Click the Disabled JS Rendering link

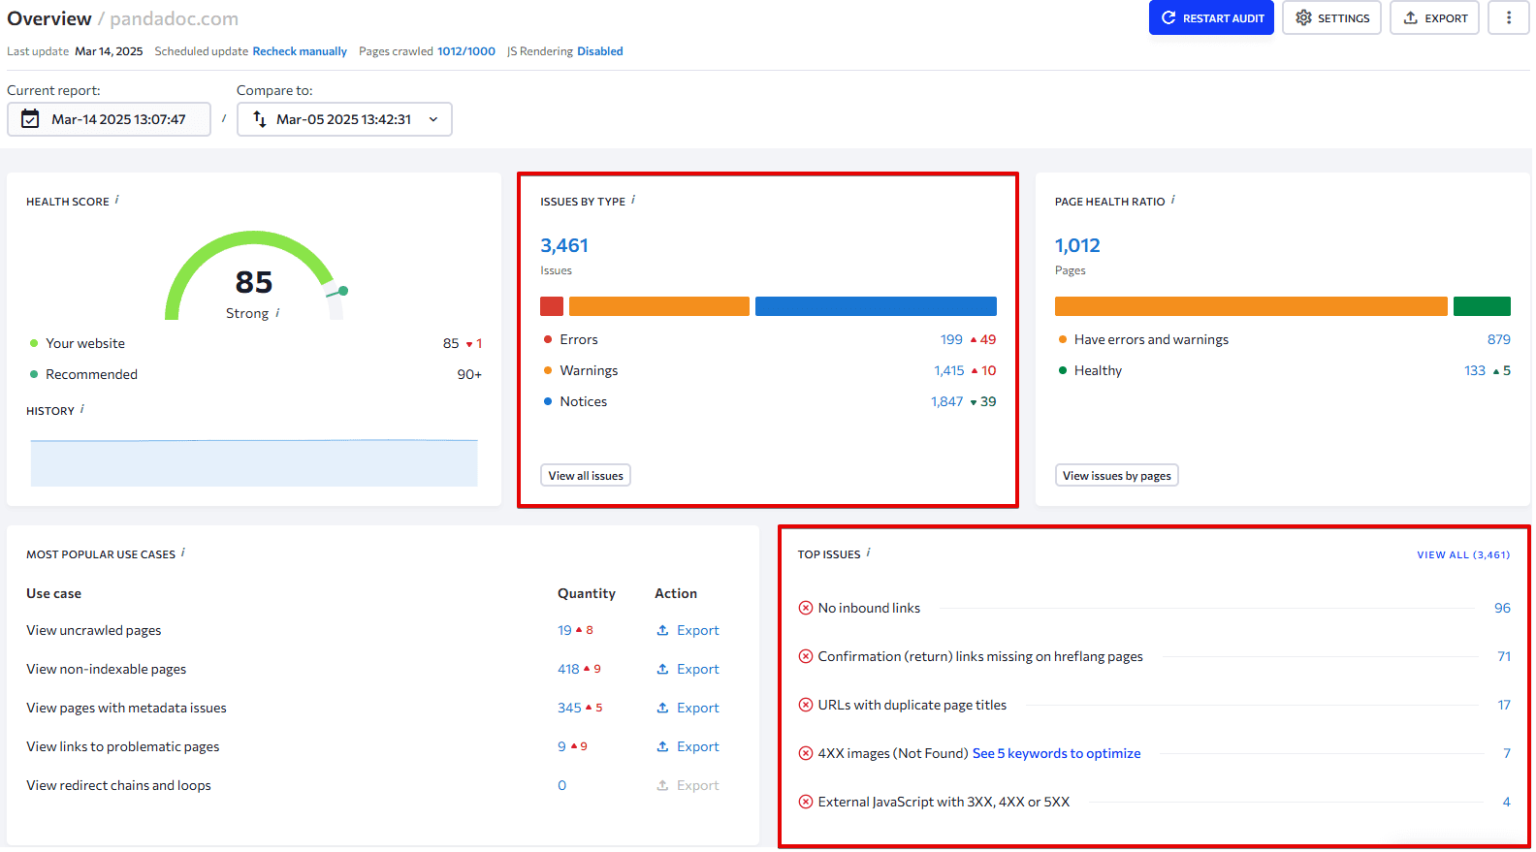point(600,51)
